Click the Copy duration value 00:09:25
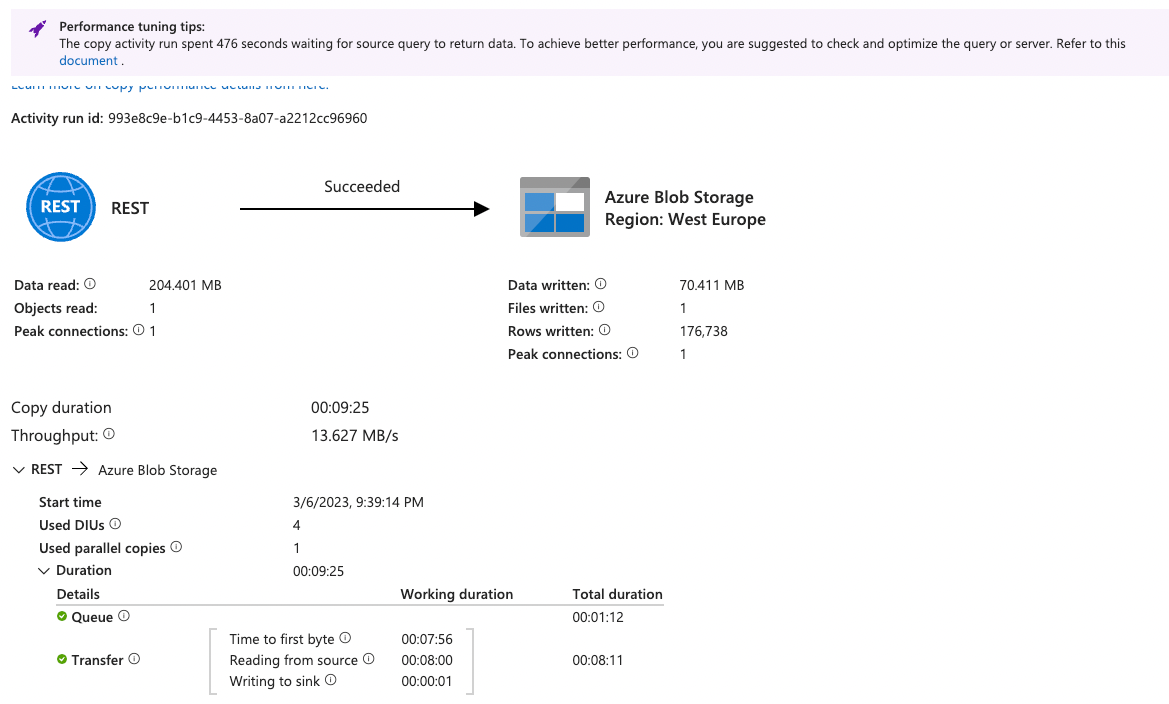 tap(340, 408)
